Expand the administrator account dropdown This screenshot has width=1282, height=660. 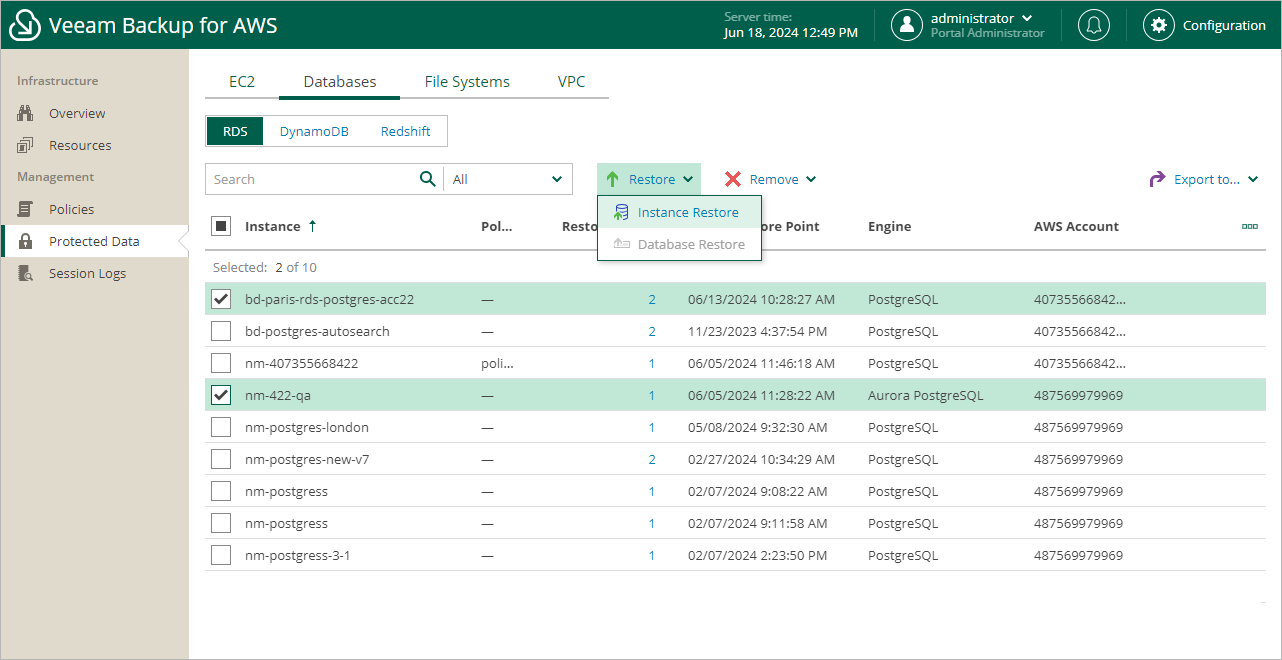[1027, 18]
